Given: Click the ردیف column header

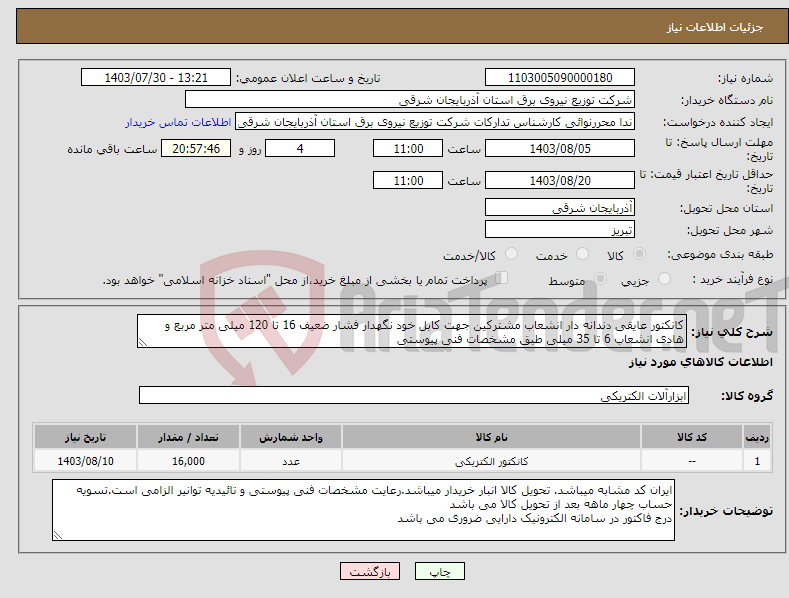Looking at the screenshot, I should (x=757, y=437).
